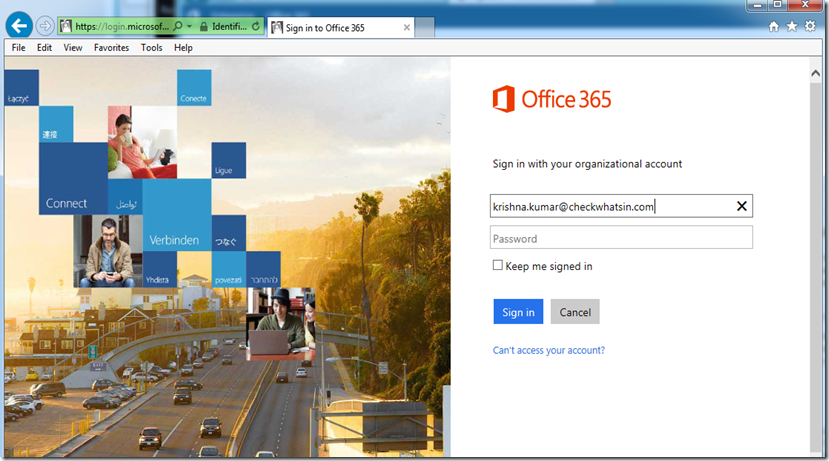Open the Help menu
The height and width of the screenshot is (461, 829).
coord(183,48)
